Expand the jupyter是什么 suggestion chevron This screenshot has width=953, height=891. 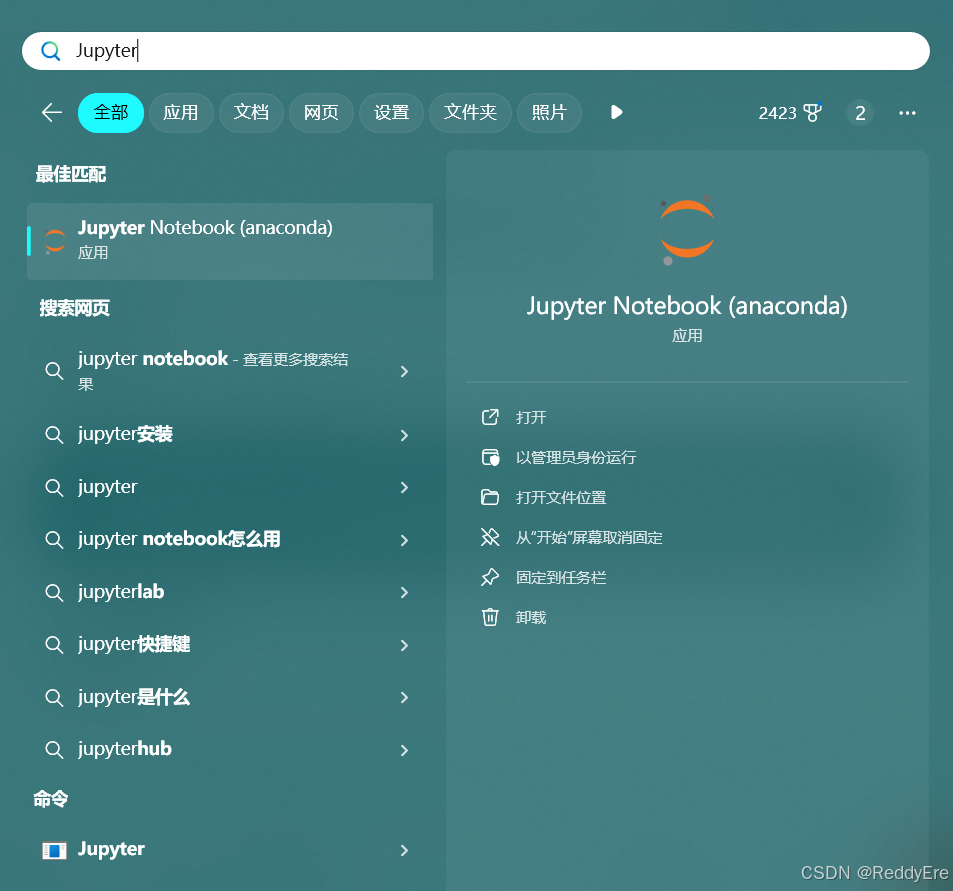click(x=404, y=698)
